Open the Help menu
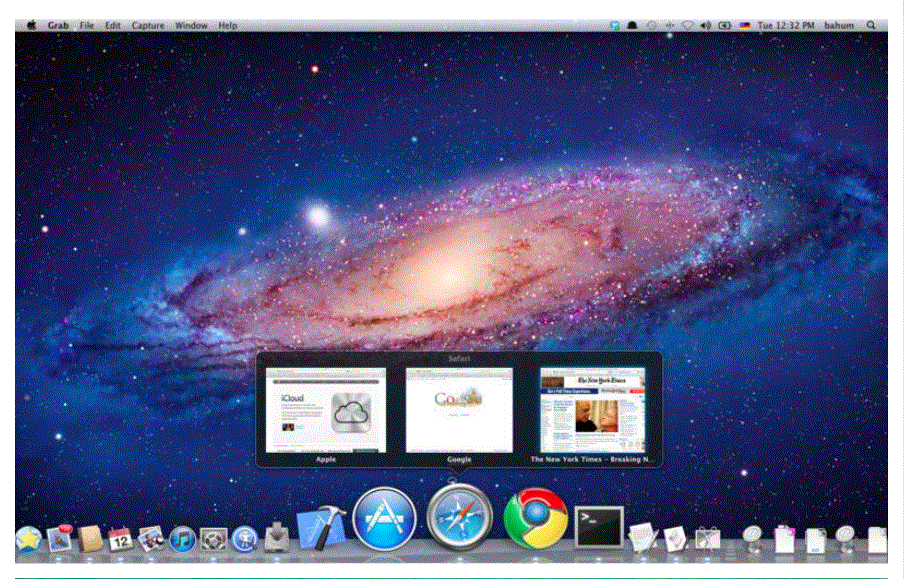Screen dimensions: 907x579 point(227,25)
